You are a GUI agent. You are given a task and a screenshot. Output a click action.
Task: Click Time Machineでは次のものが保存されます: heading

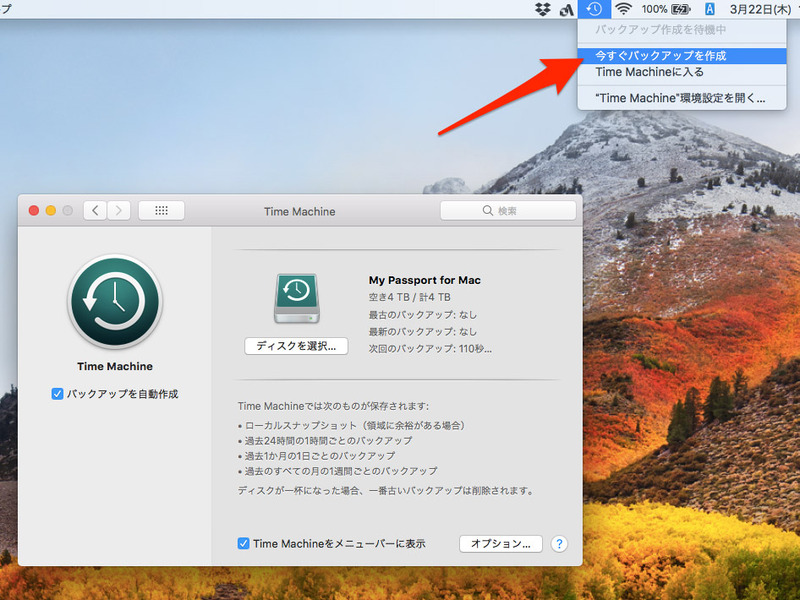click(333, 406)
